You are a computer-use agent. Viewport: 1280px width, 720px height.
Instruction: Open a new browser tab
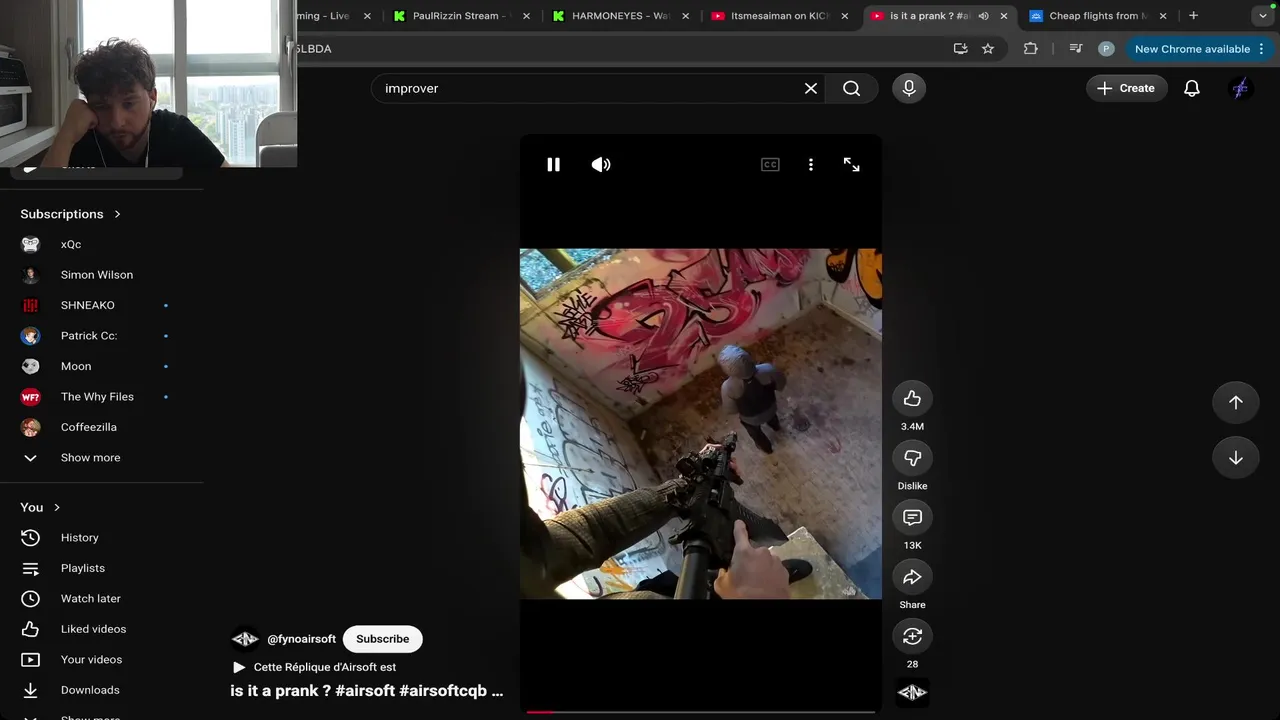point(1193,16)
